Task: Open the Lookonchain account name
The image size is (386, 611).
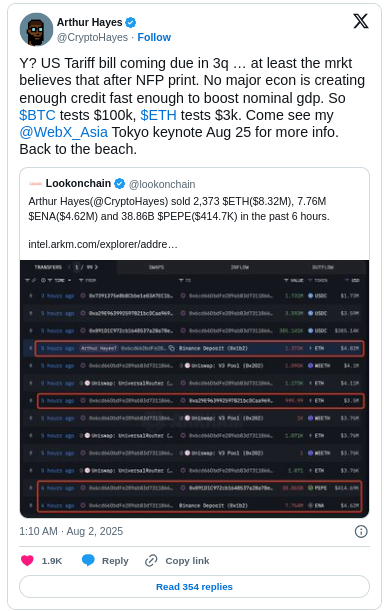Action: click(x=78, y=184)
